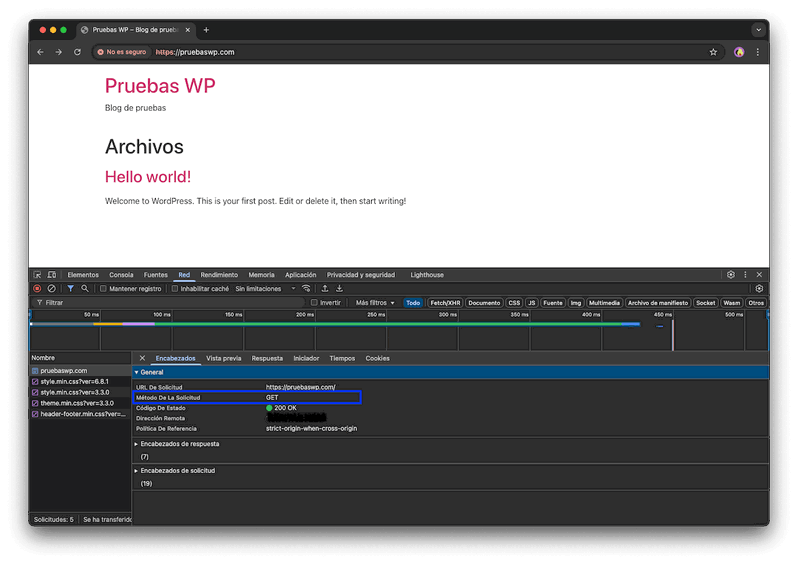Open DevTools settings gear

point(731,274)
